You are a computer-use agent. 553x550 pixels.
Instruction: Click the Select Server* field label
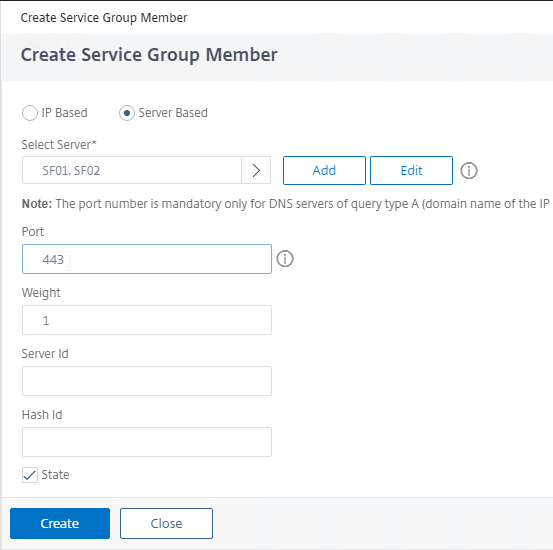click(59, 145)
